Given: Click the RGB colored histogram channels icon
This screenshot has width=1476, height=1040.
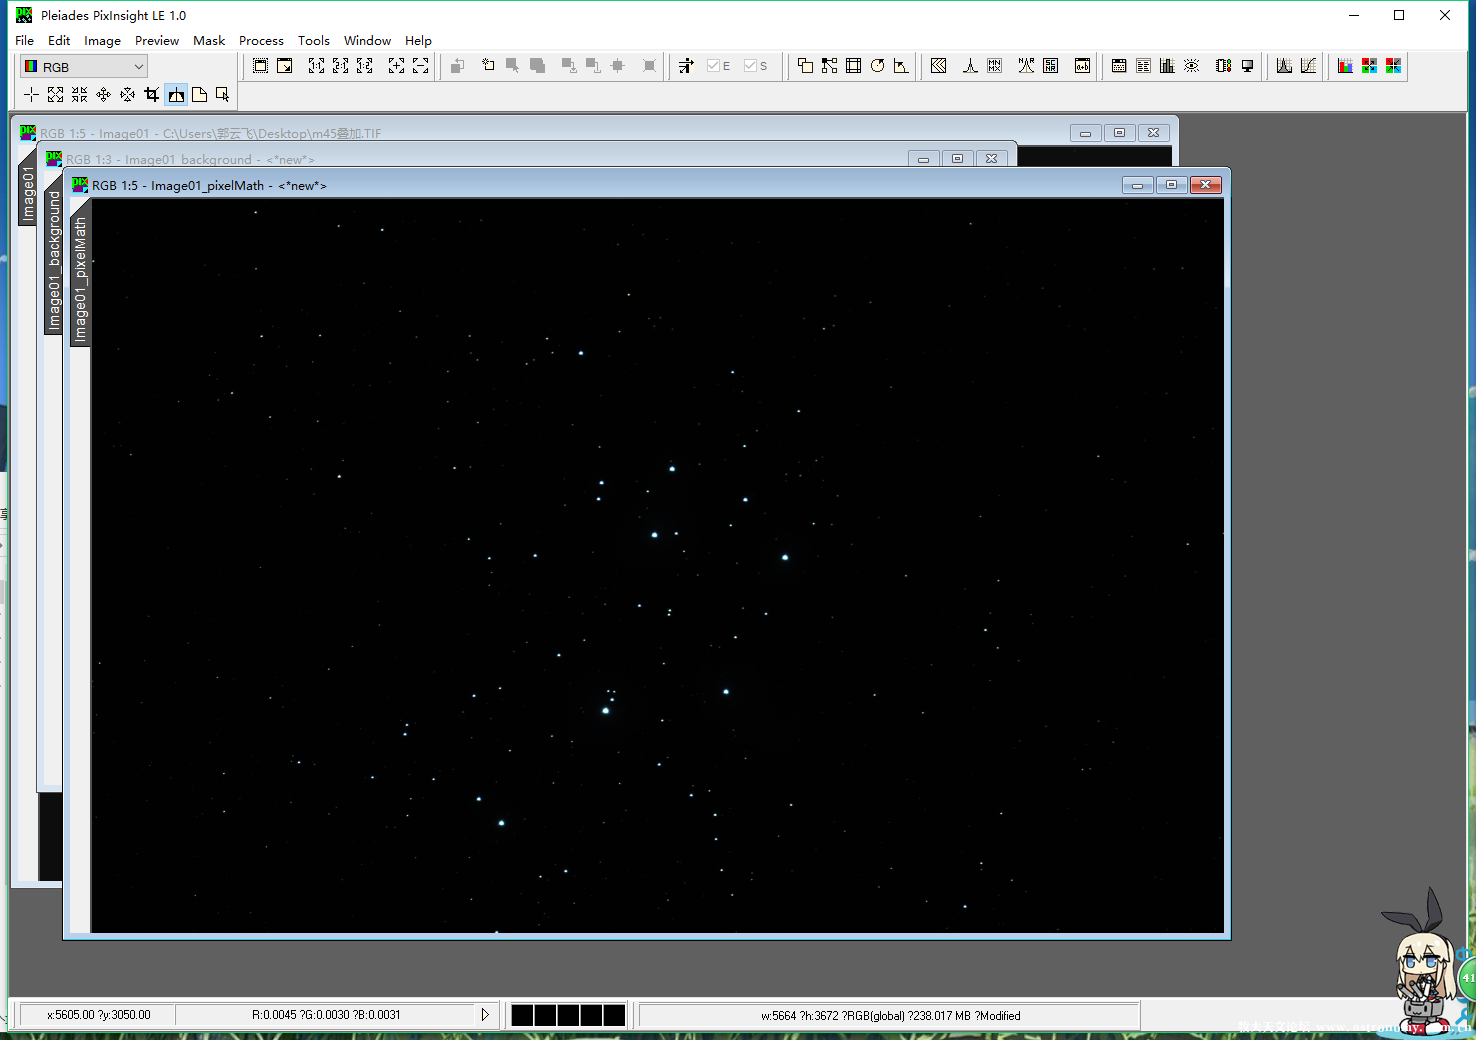Looking at the screenshot, I should [x=1346, y=66].
